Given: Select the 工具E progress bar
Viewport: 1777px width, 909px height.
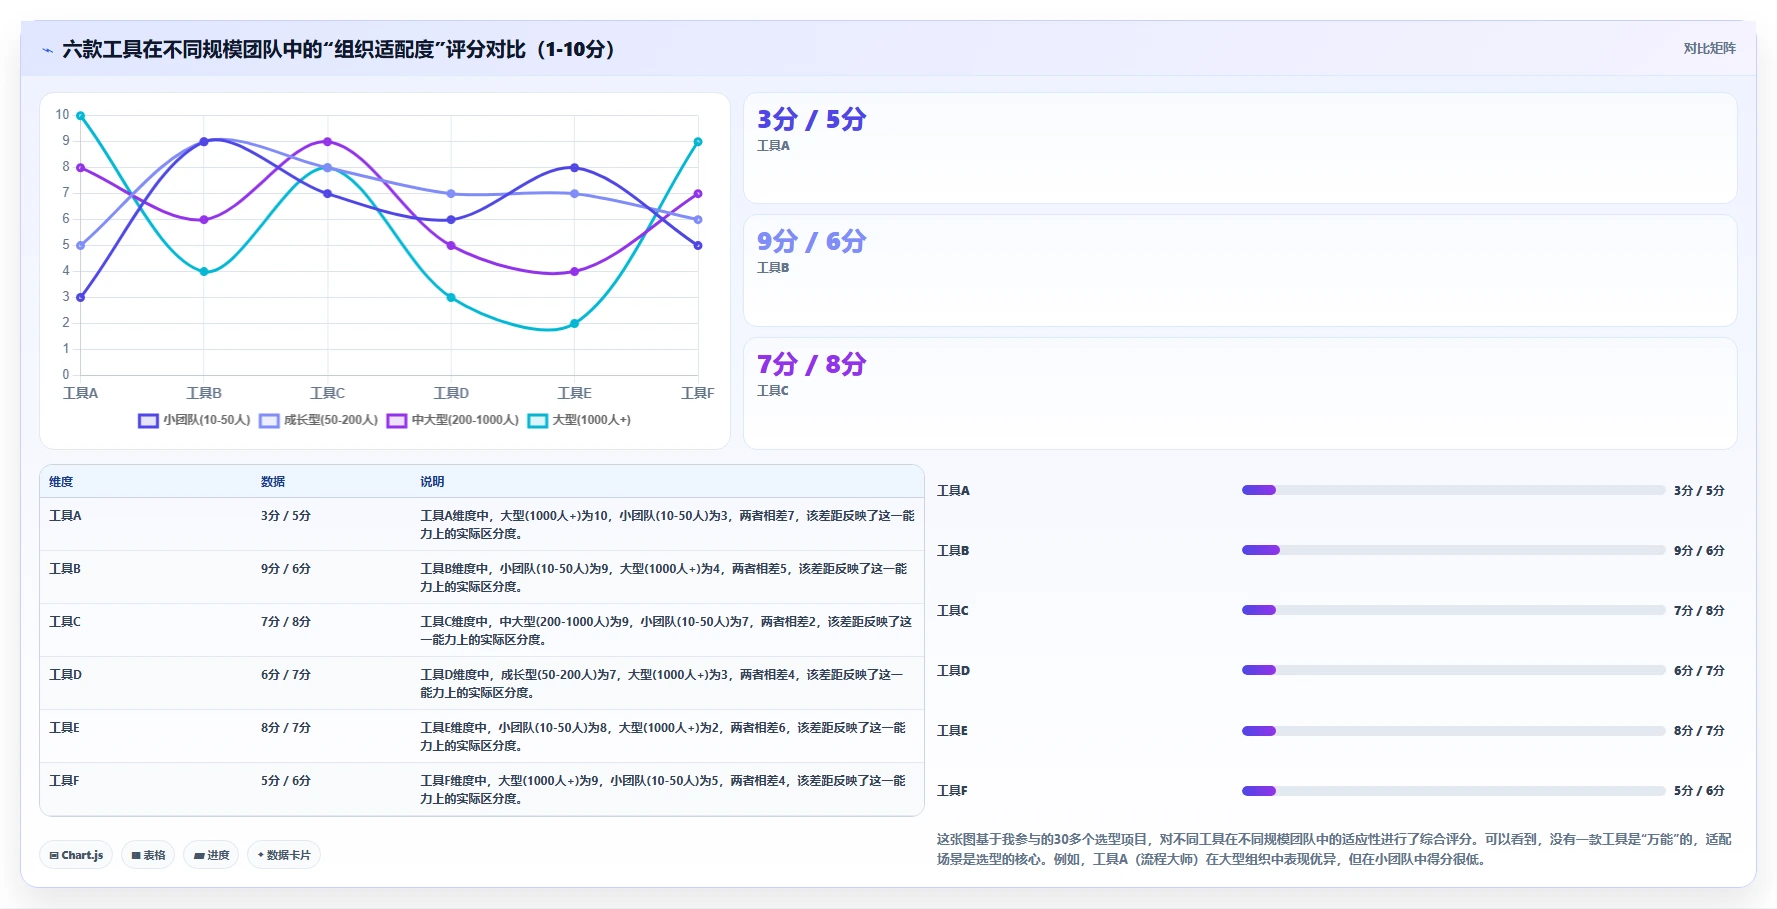Looking at the screenshot, I should pyautogui.click(x=1453, y=730).
